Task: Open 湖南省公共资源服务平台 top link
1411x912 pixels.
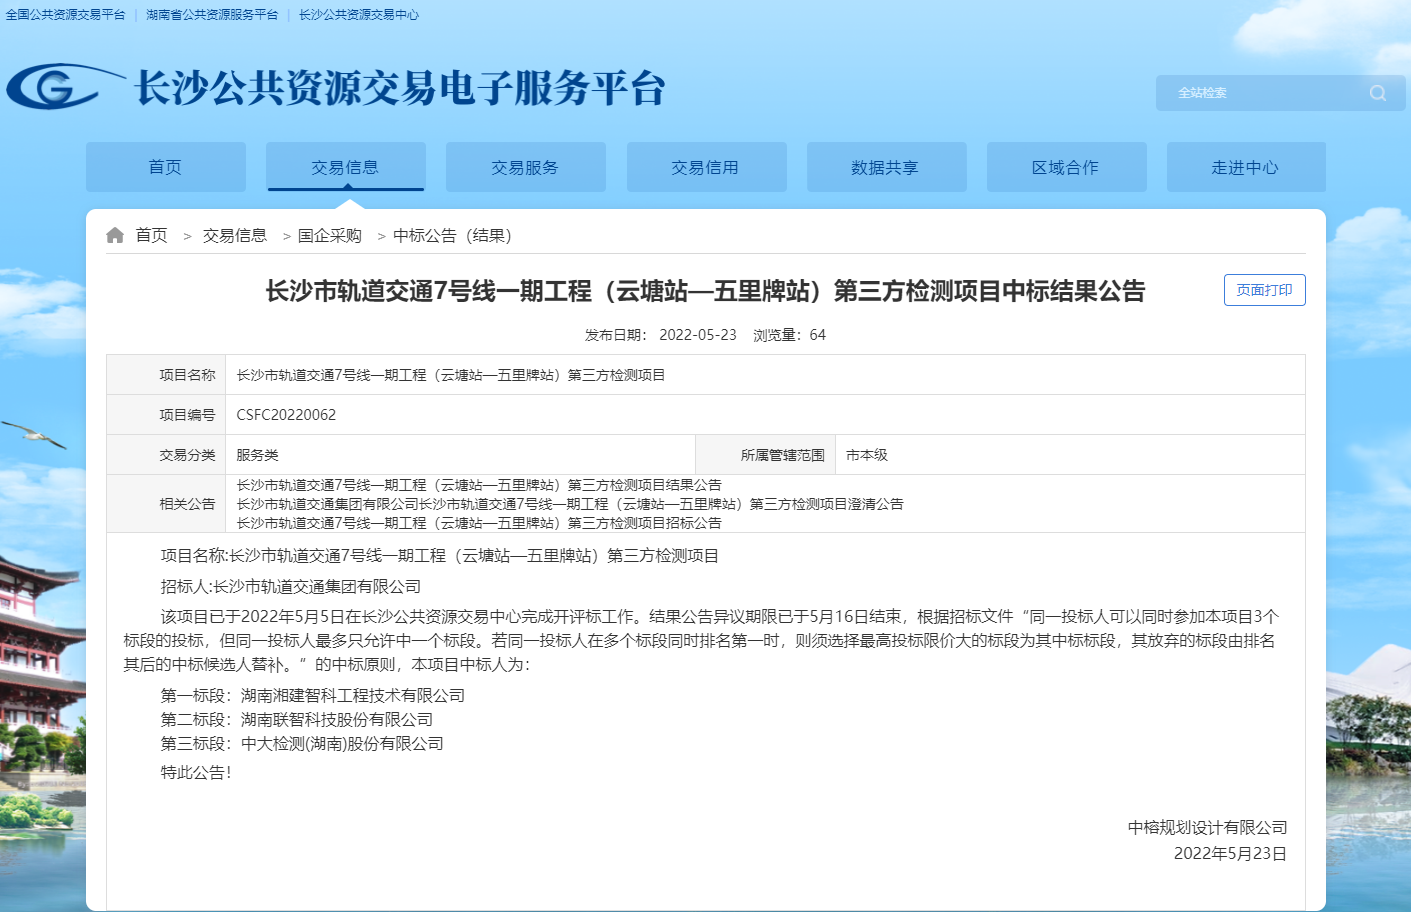Action: (212, 15)
